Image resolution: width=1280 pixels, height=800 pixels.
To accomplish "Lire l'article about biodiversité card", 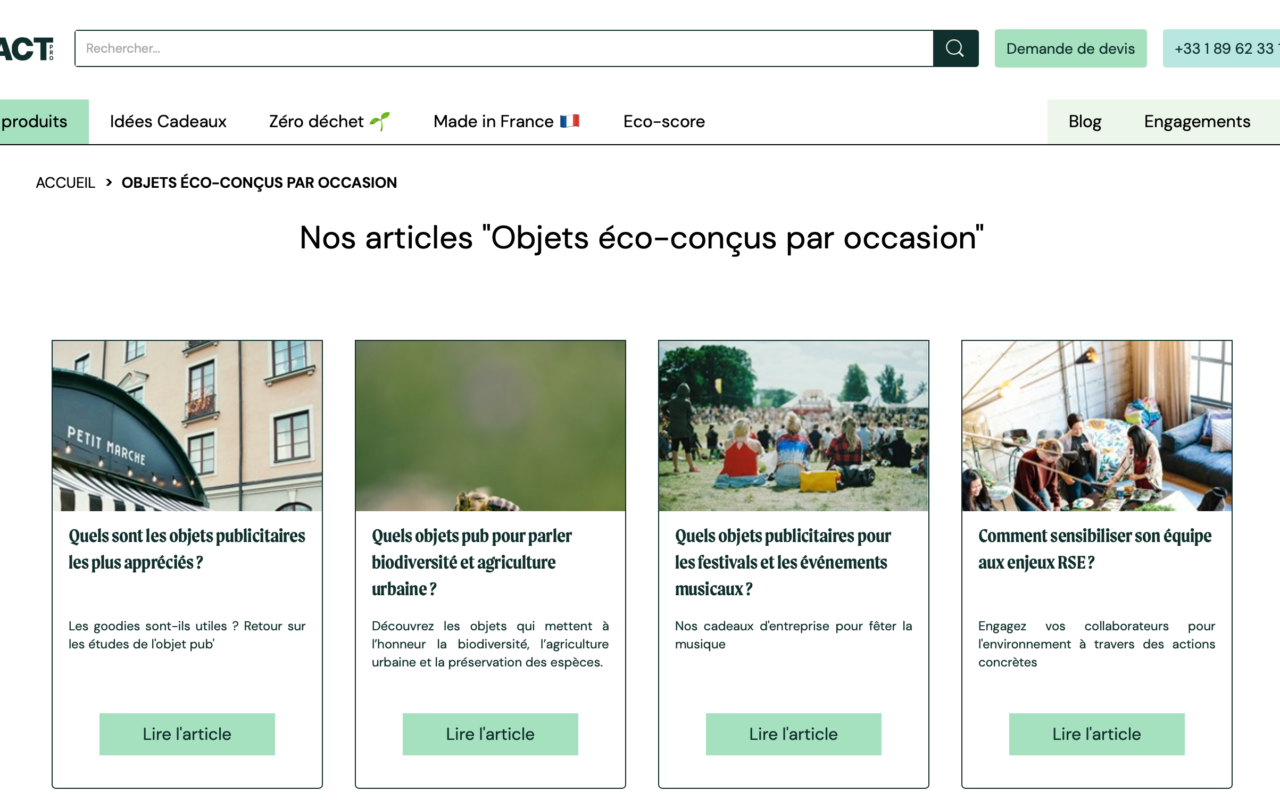I will [490, 734].
